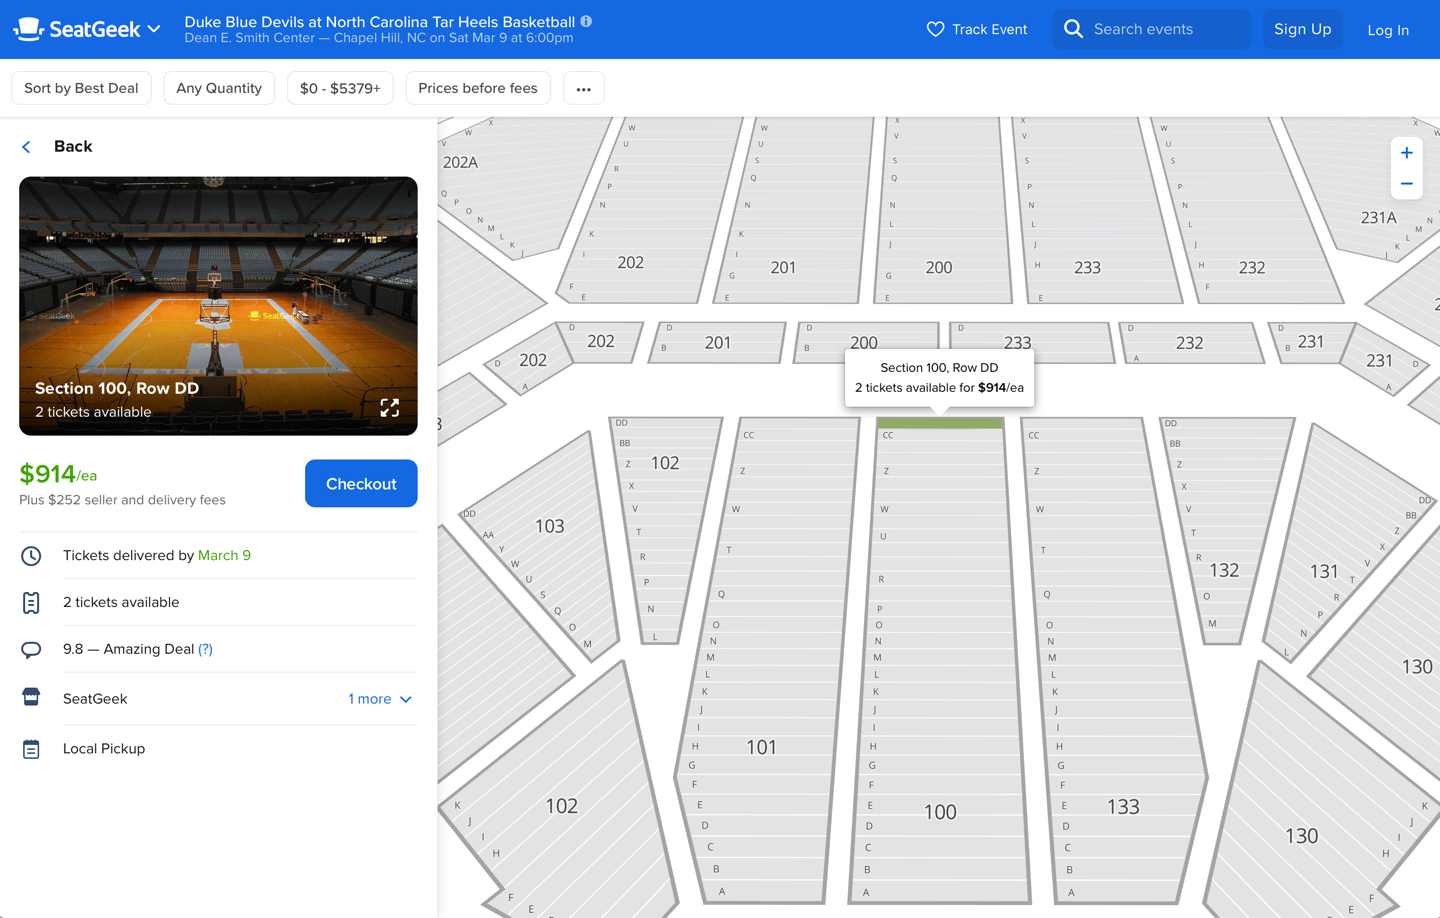Click the SeatGeek seller store icon

(x=31, y=697)
